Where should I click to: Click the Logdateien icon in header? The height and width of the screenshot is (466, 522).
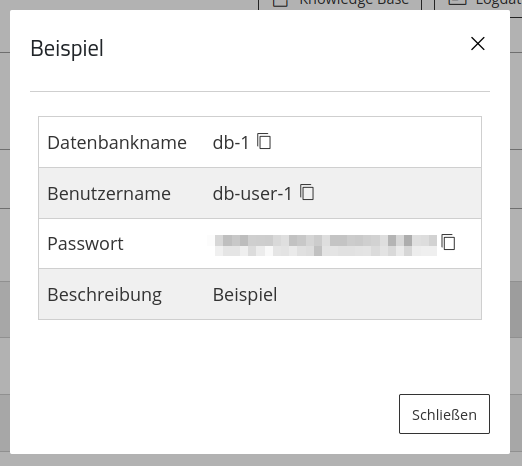click(x=457, y=3)
